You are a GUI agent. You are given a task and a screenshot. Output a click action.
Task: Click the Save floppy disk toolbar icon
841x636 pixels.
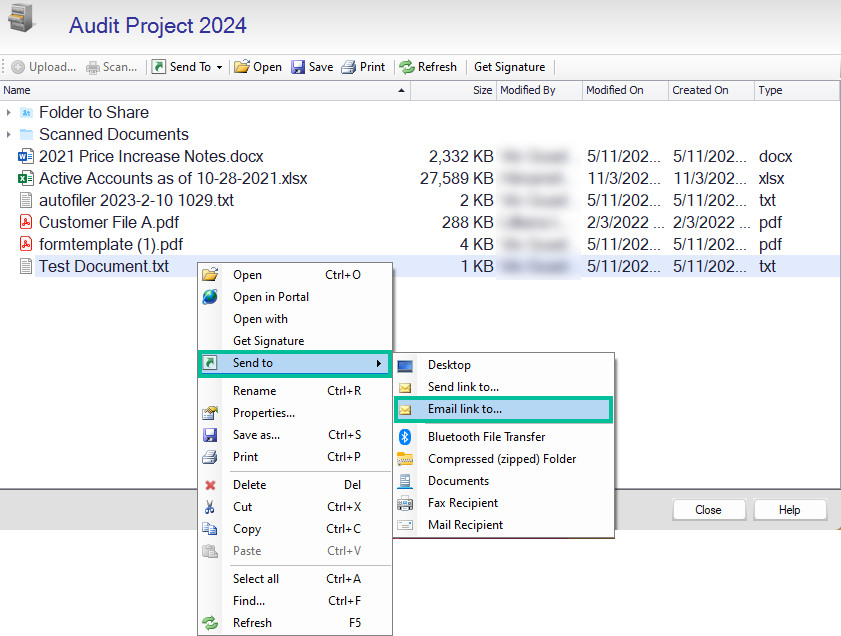[x=298, y=67]
